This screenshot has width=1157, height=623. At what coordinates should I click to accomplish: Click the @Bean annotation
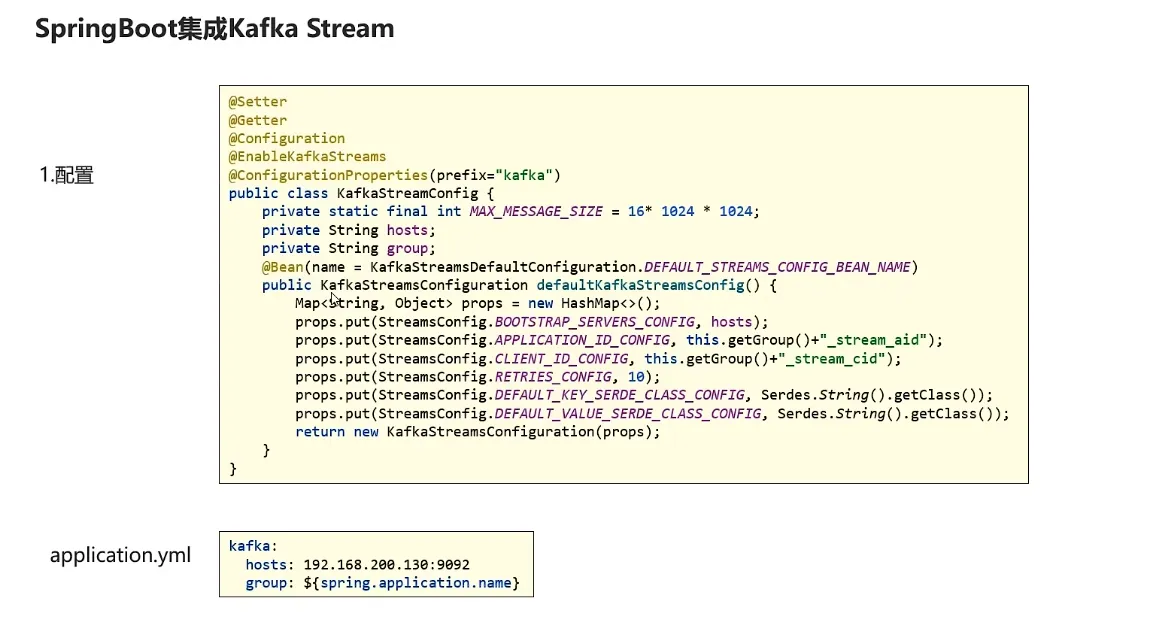282,267
